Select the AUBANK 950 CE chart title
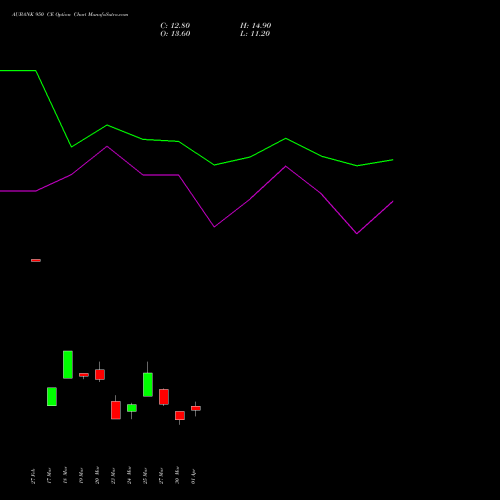 pyautogui.click(x=70, y=15)
